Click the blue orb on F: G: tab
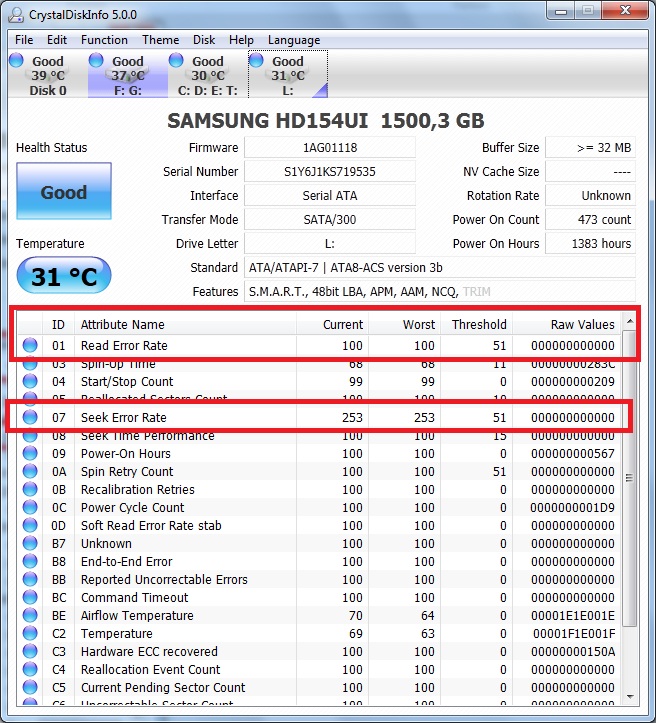The height and width of the screenshot is (723, 656). pyautogui.click(x=96, y=60)
